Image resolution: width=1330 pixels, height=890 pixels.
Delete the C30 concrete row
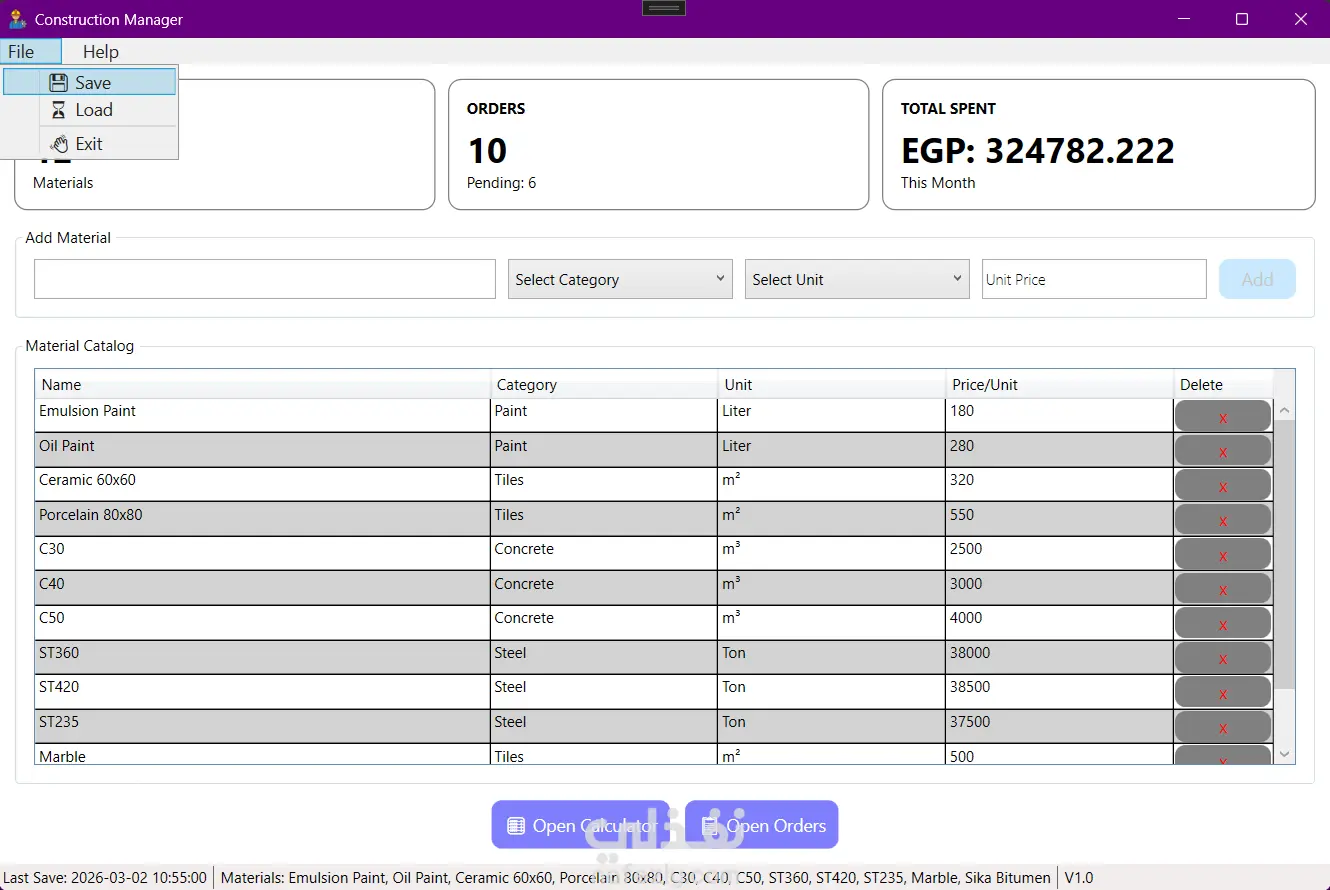coord(1223,554)
